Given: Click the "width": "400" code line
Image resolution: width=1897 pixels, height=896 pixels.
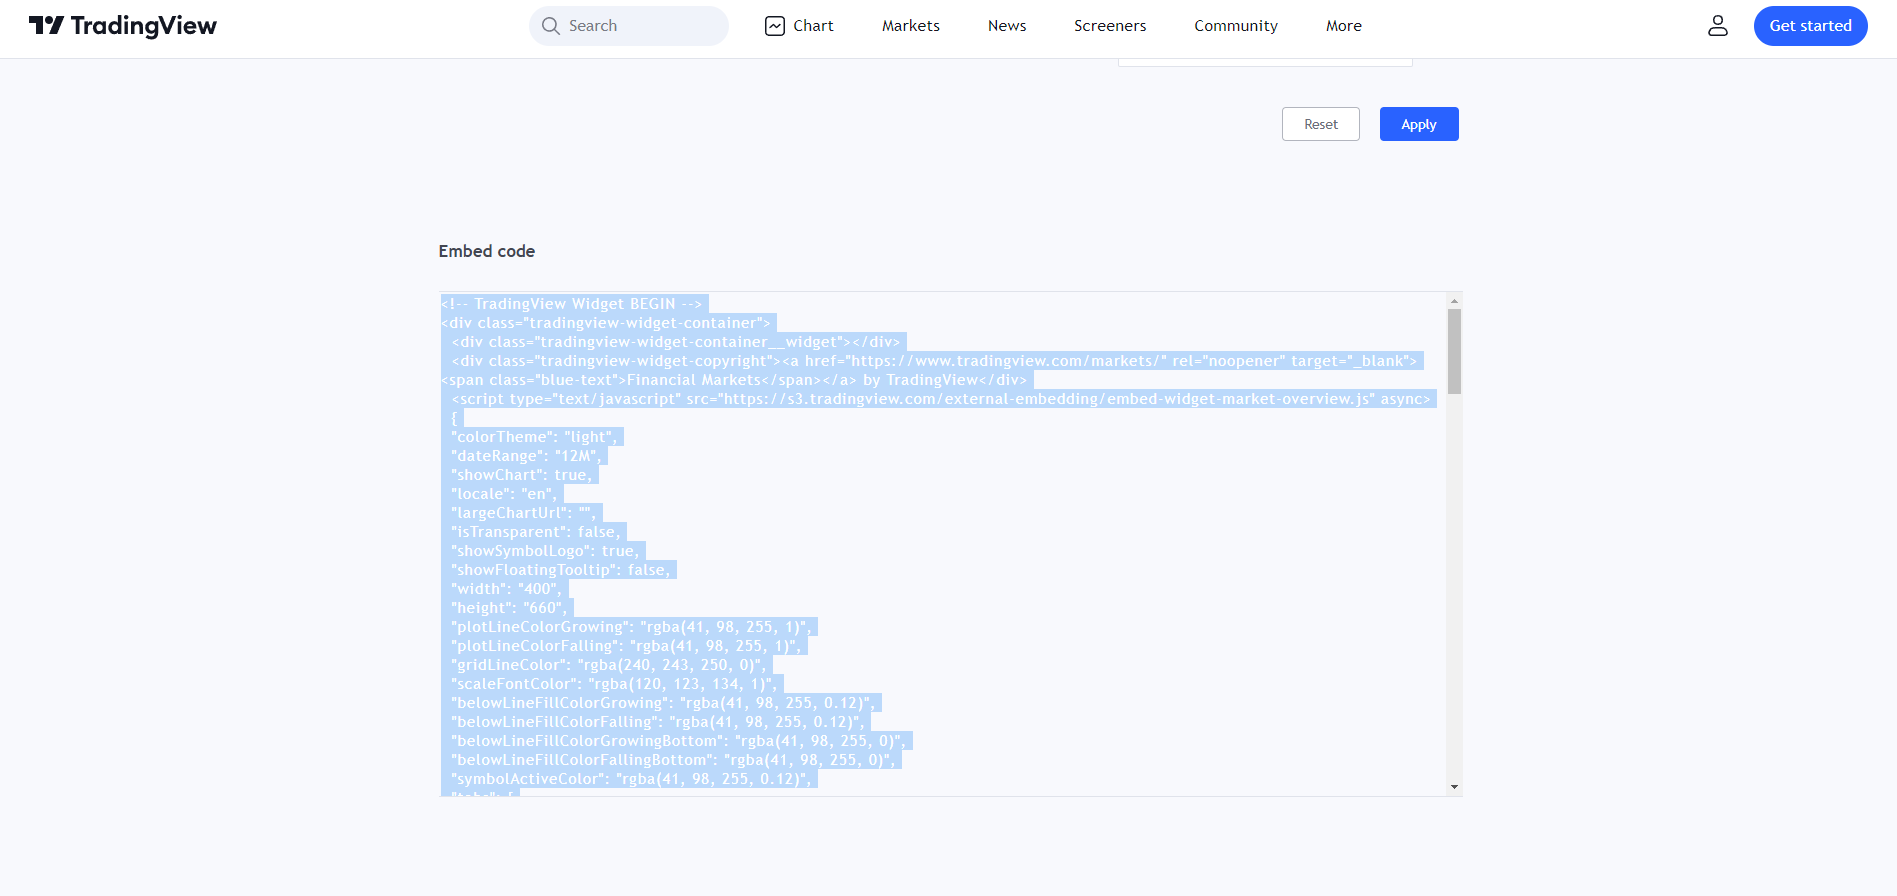Looking at the screenshot, I should (506, 589).
